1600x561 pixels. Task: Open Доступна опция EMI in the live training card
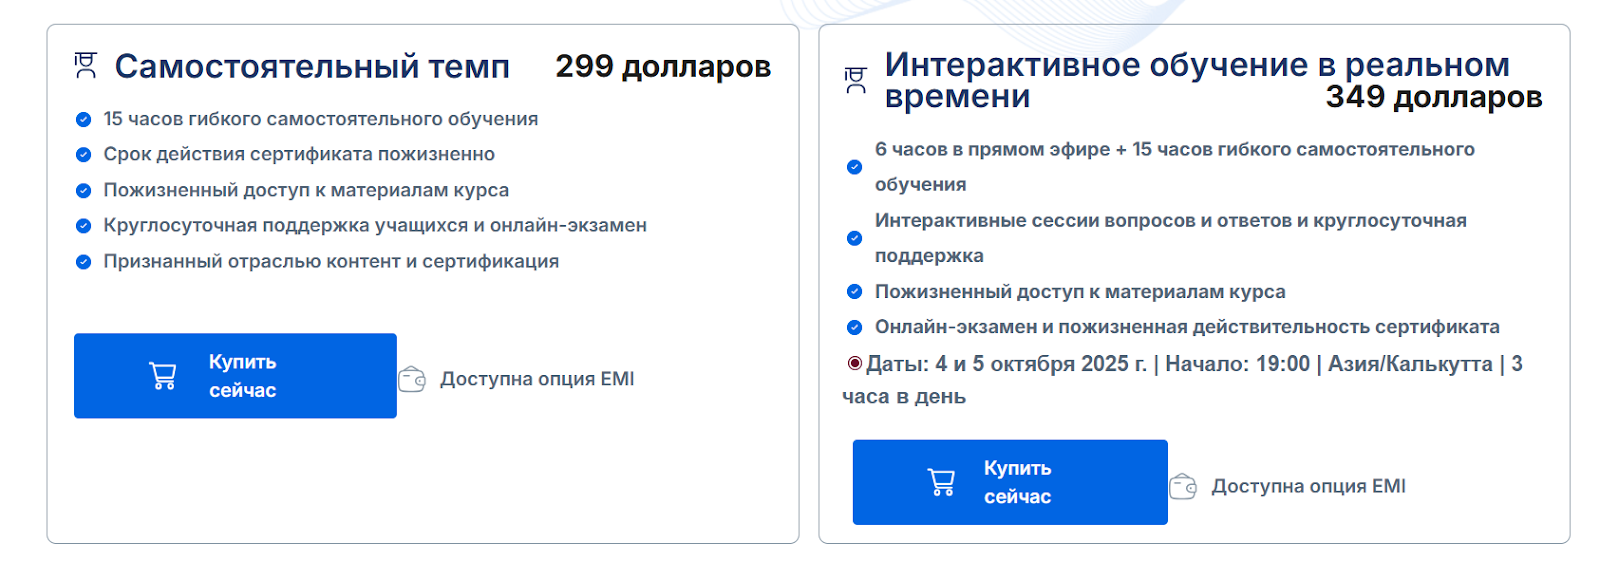tap(1308, 486)
